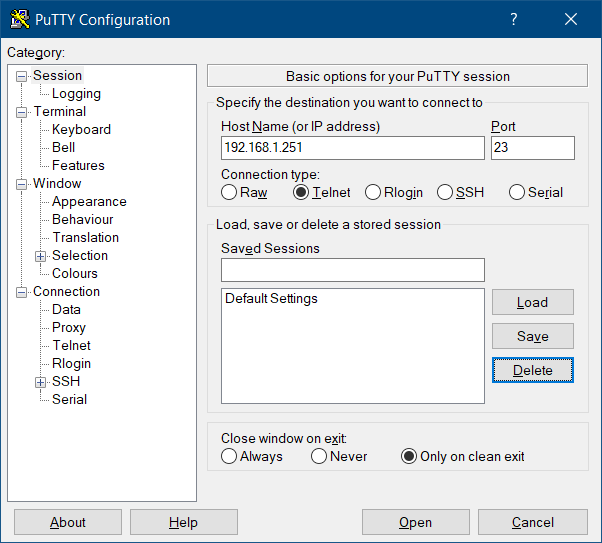Set close window on exit to Never
The height and width of the screenshot is (543, 602).
tap(319, 456)
